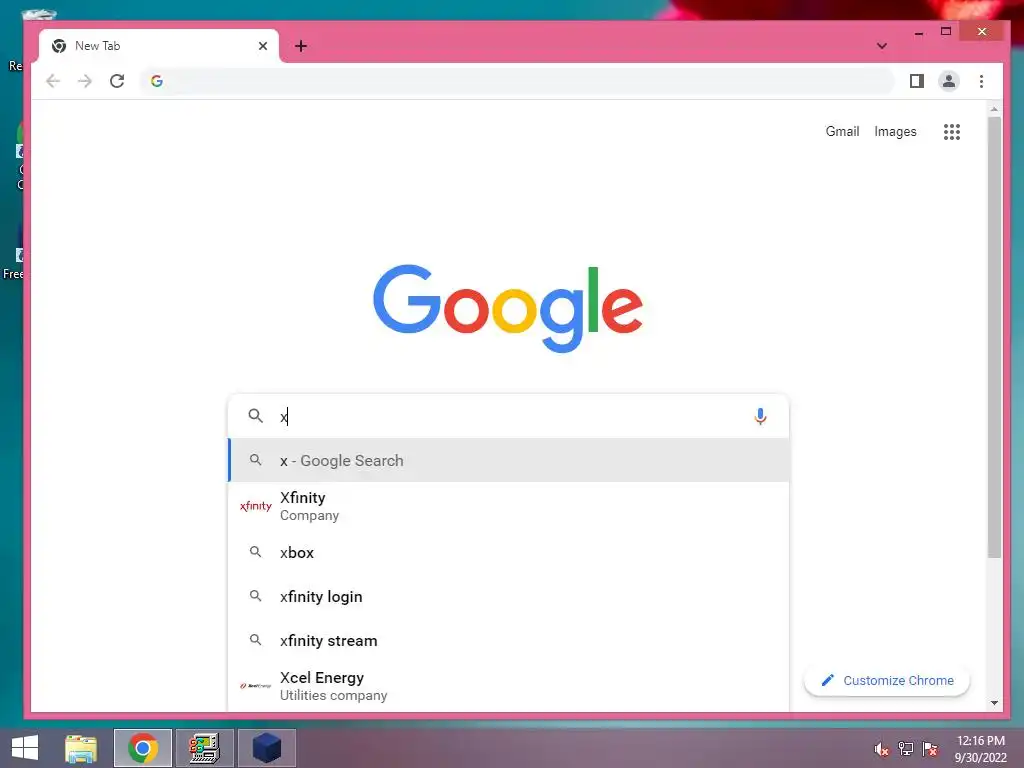Open the blue cube taskbar app
The width and height of the screenshot is (1024, 768).
(x=266, y=748)
